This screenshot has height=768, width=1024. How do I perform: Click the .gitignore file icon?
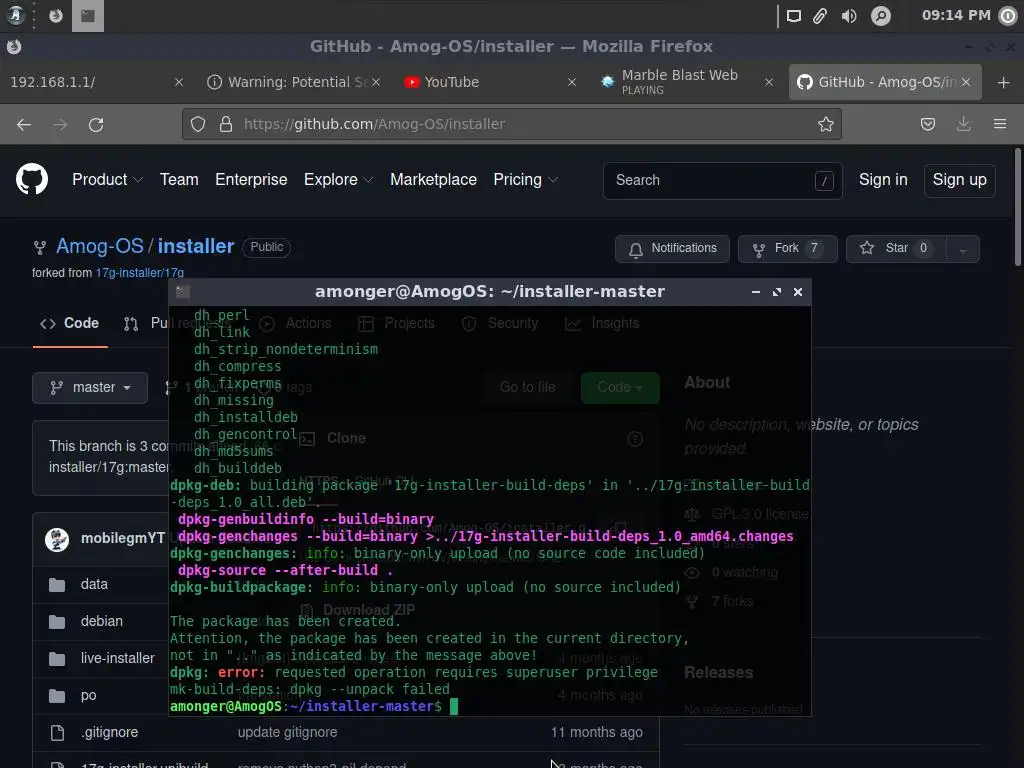click(x=57, y=733)
